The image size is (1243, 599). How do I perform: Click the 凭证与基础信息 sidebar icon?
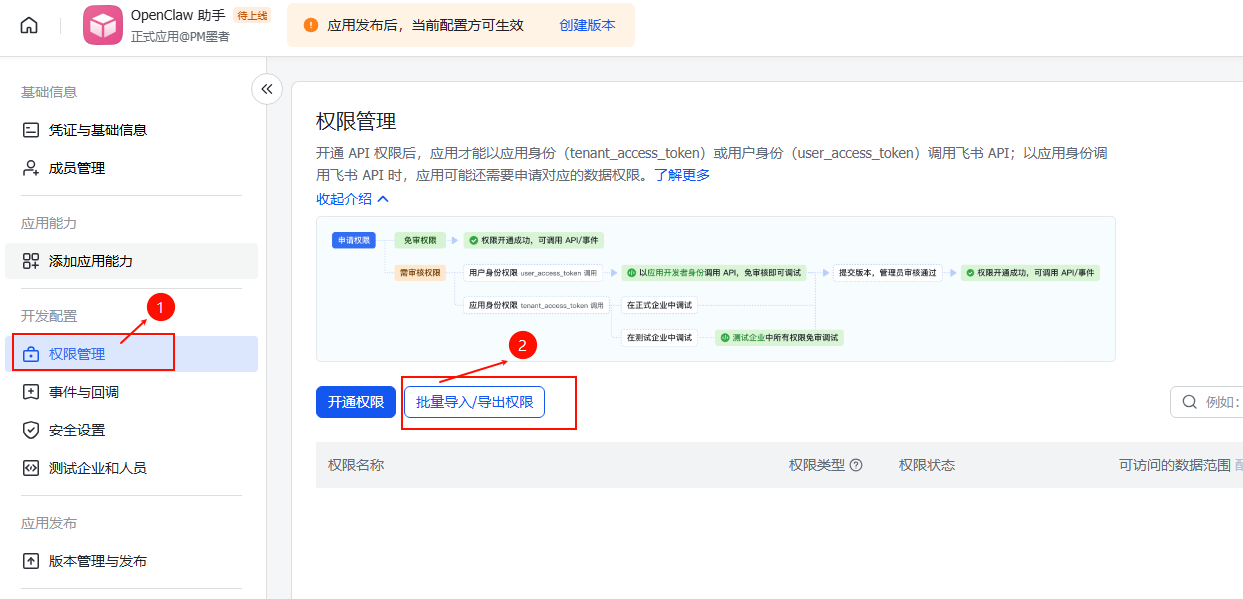point(31,130)
